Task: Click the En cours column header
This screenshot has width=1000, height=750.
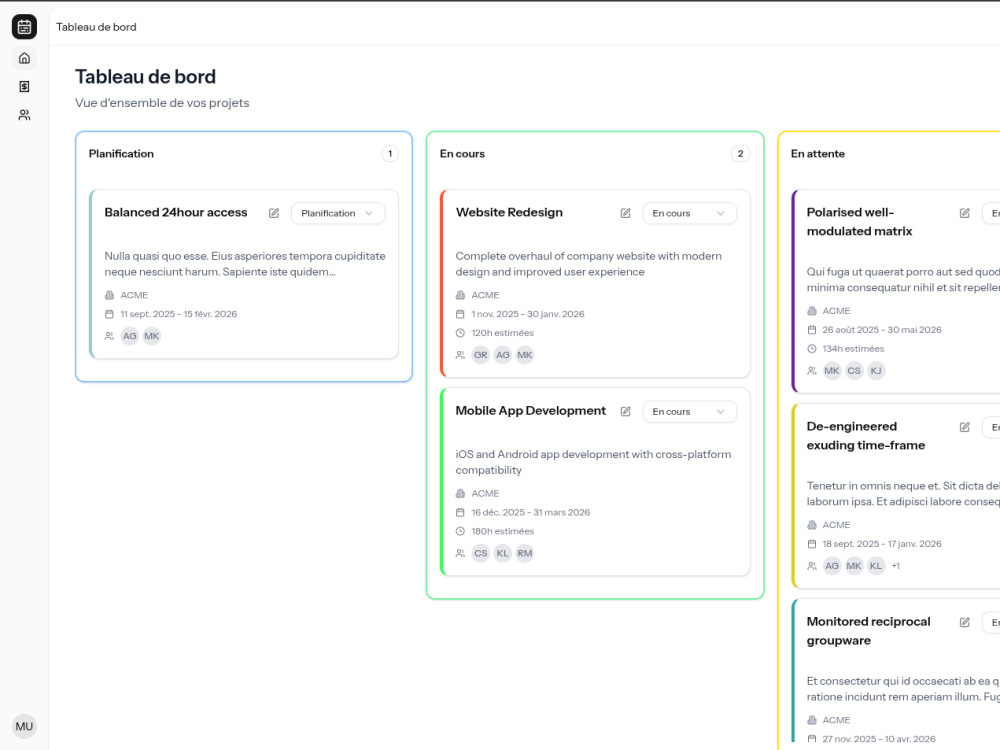Action: tap(462, 154)
